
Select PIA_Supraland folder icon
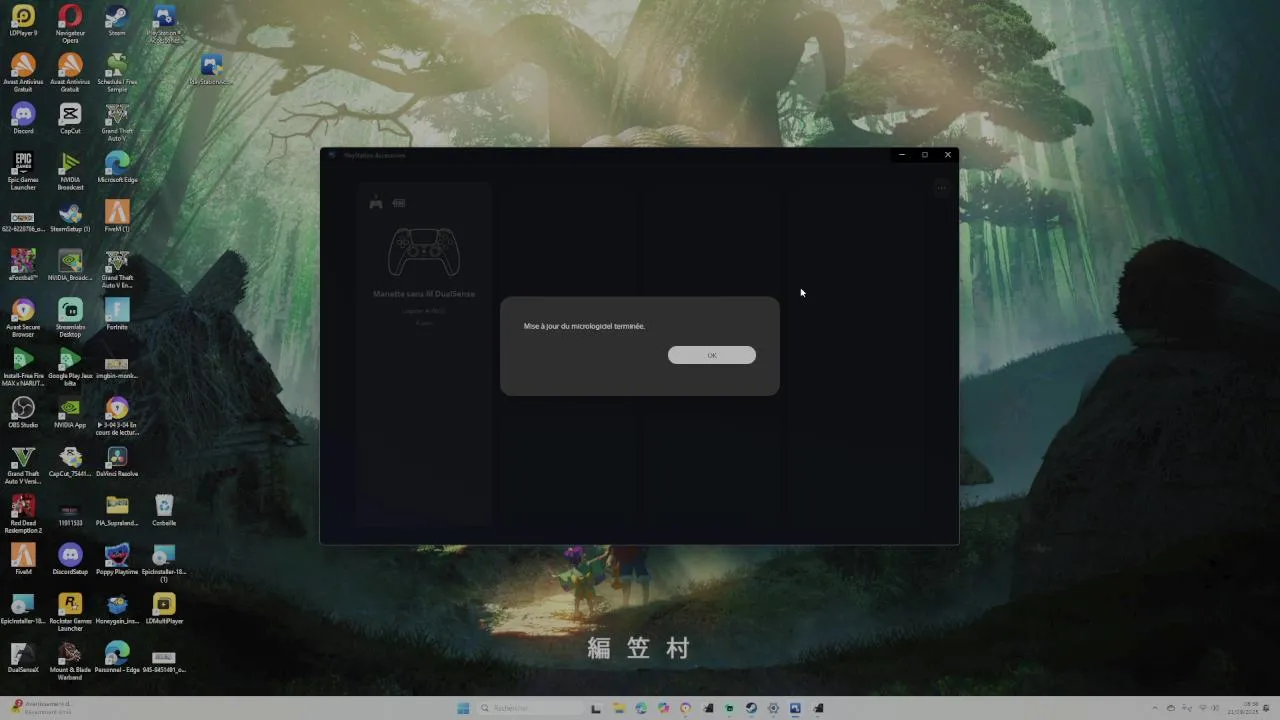pyautogui.click(x=117, y=511)
